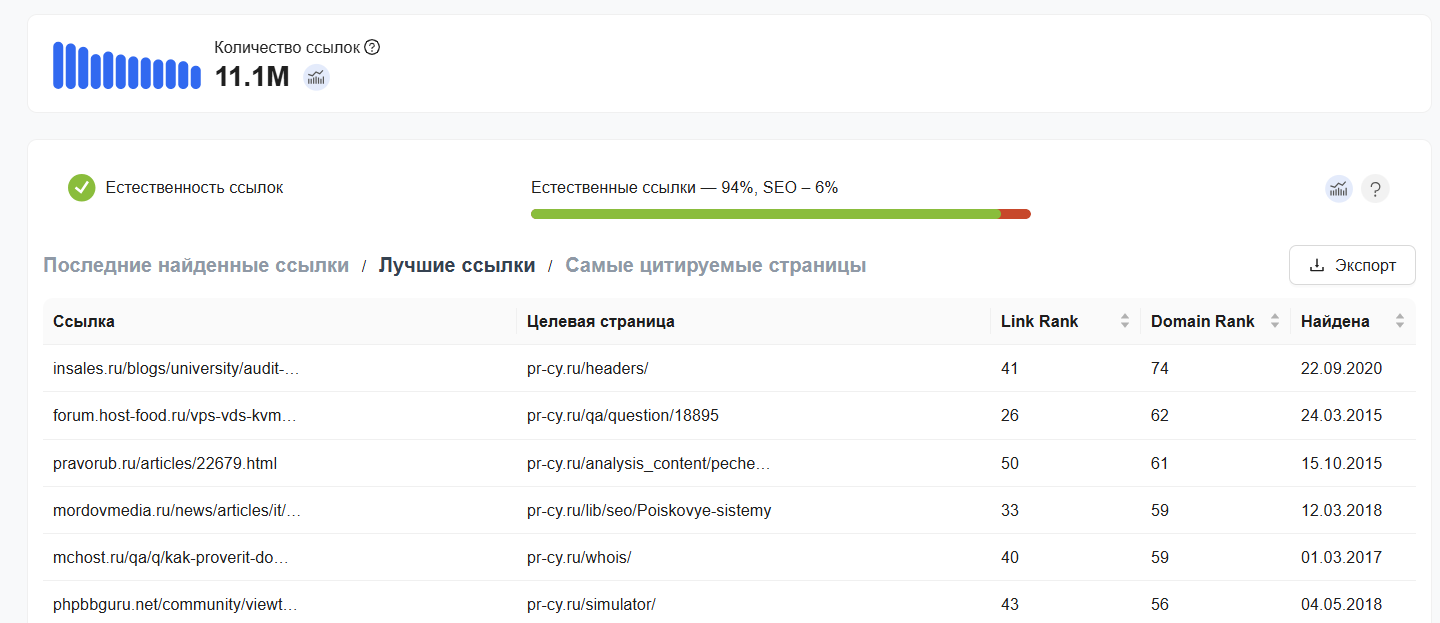Open insales.ru/blogs/university link
Screen dimensions: 1440x623
click(x=176, y=368)
